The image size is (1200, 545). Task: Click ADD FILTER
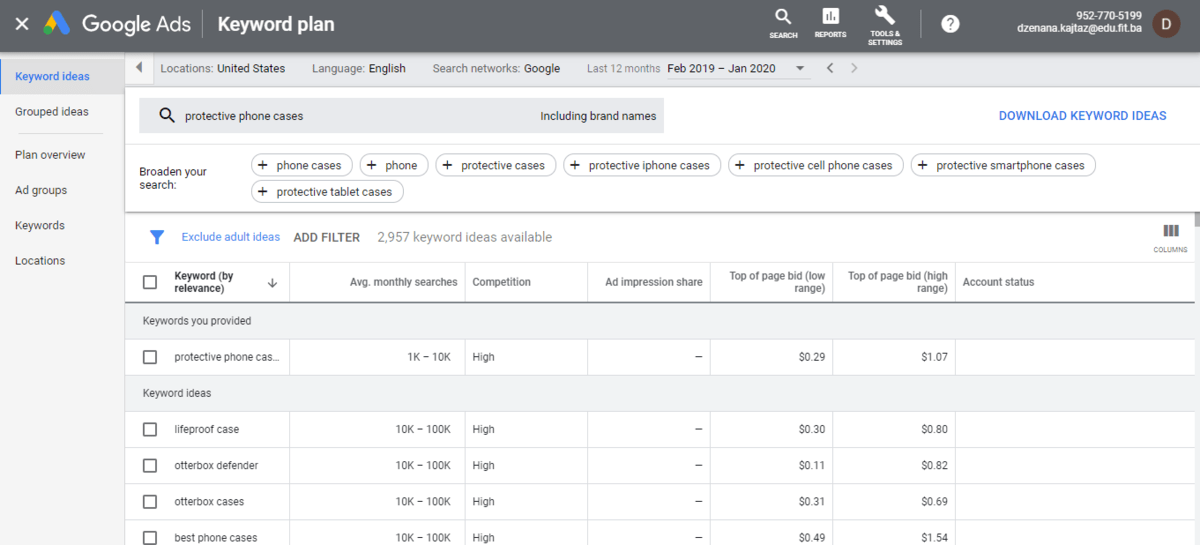pos(326,237)
